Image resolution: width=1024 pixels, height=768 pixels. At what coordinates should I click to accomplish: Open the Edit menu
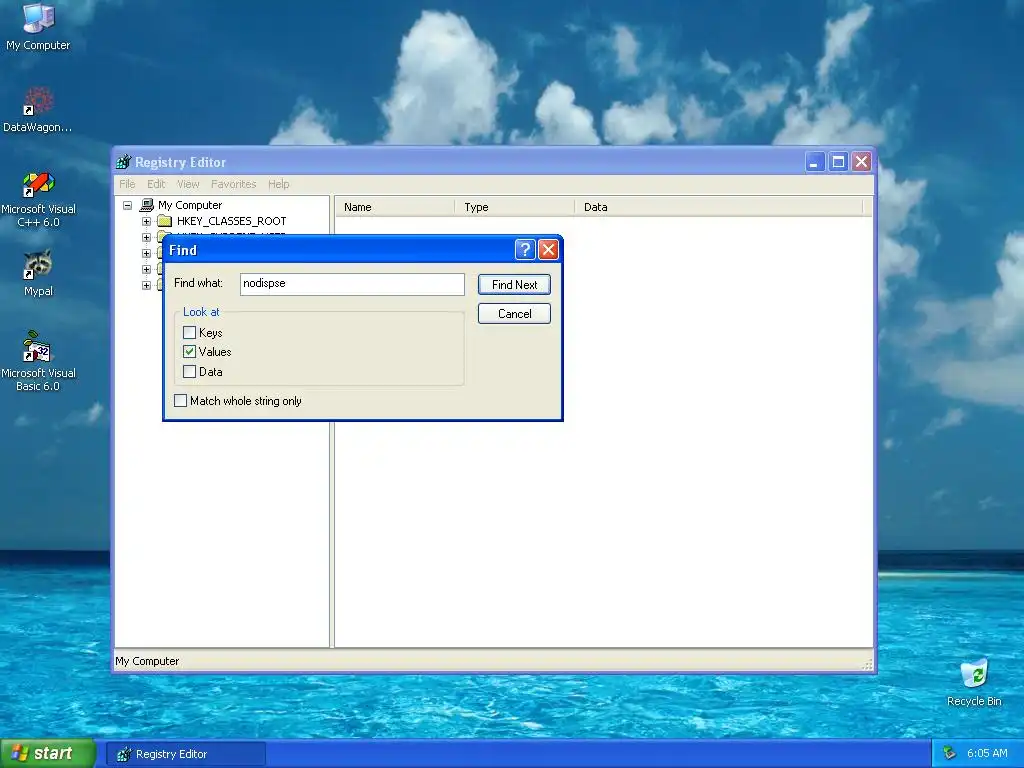click(x=155, y=184)
